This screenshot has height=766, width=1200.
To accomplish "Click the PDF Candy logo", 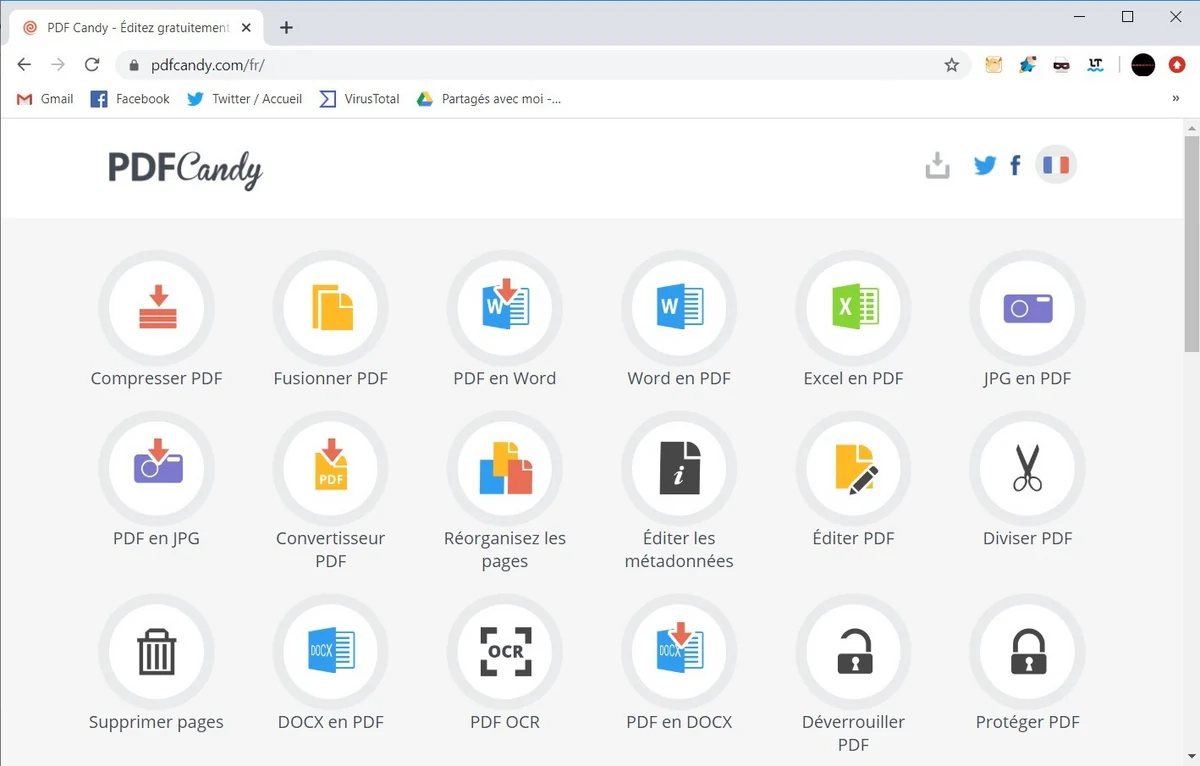I will (185, 169).
